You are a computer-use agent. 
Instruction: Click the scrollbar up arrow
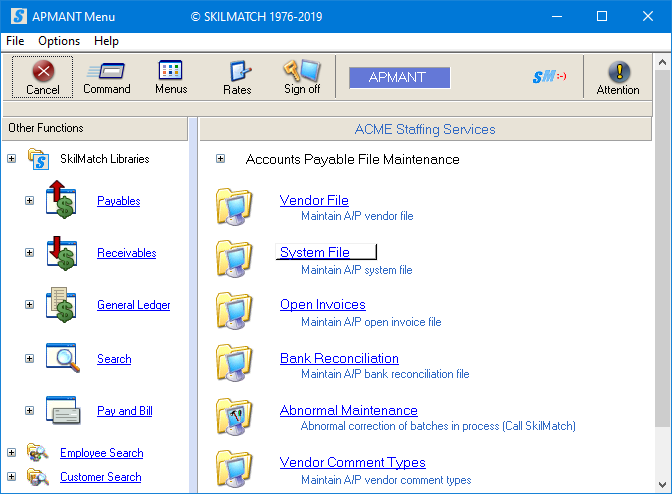point(662,63)
